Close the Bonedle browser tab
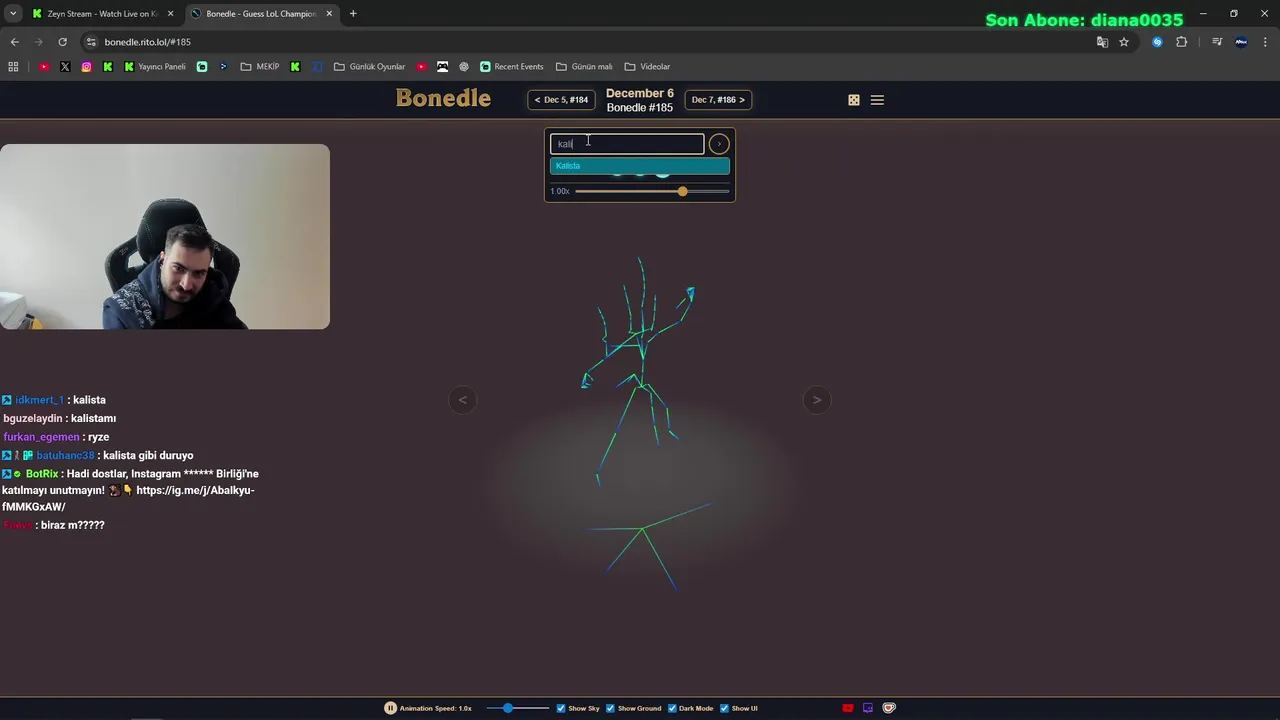This screenshot has height=720, width=1280. (329, 14)
